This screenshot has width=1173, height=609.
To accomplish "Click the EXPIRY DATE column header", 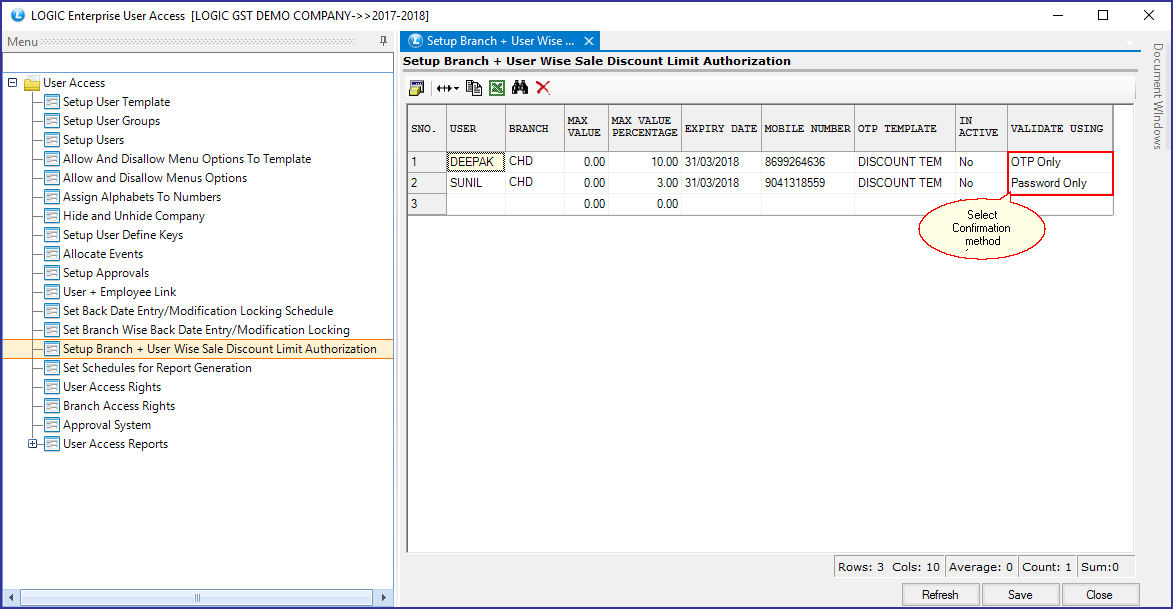I will [x=721, y=129].
